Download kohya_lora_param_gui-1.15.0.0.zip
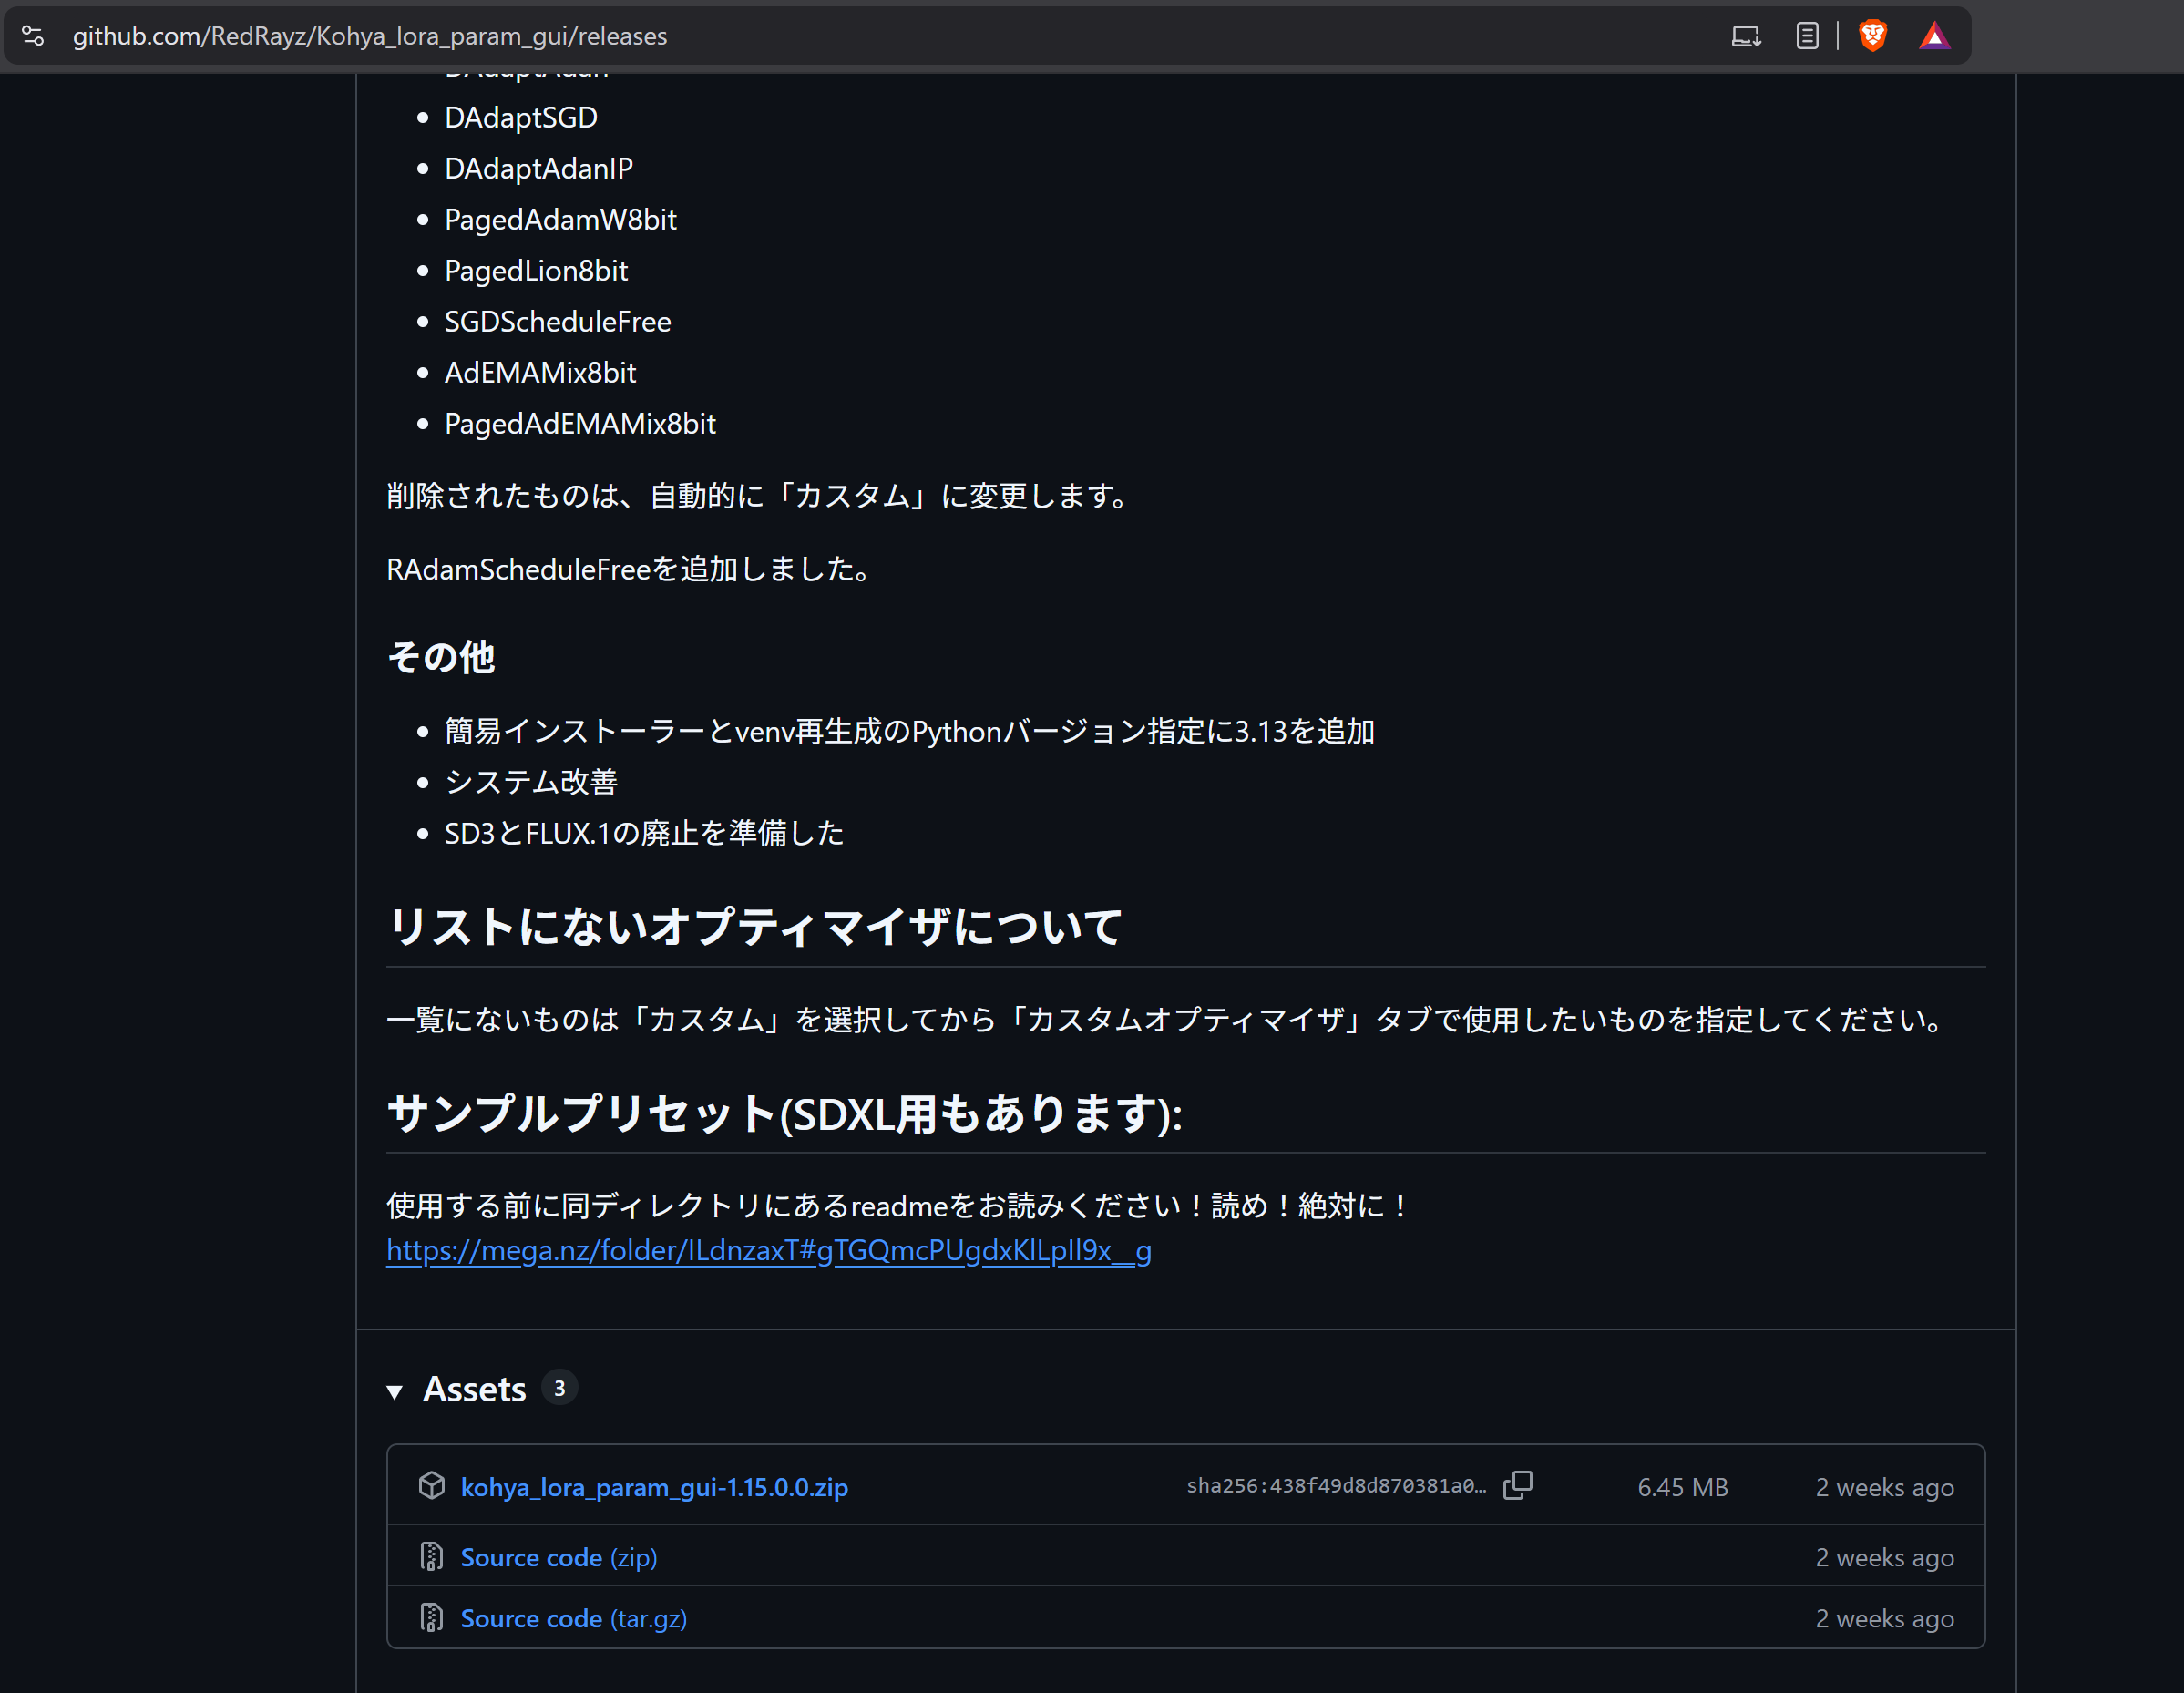This screenshot has height=1693, width=2184. click(x=654, y=1487)
